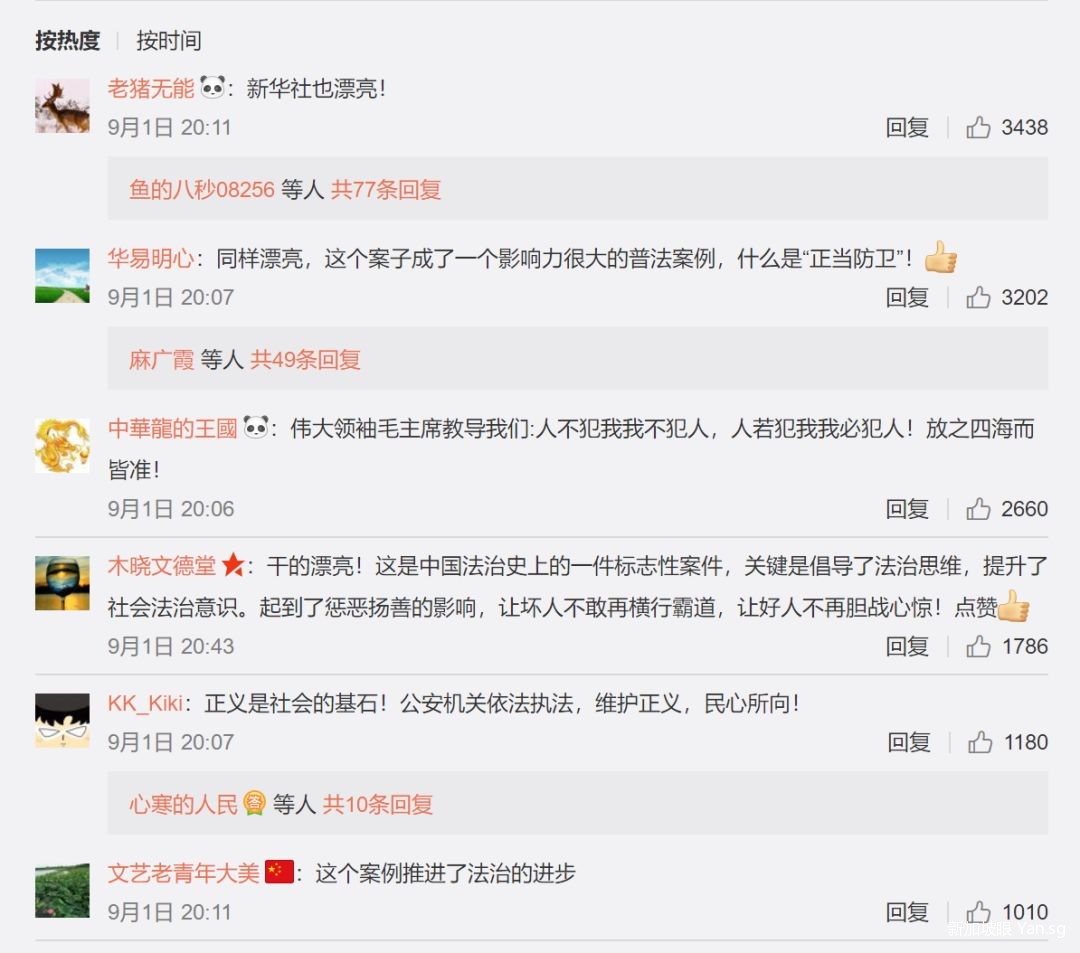Image resolution: width=1080 pixels, height=953 pixels.
Task: Open 文艺老青年大美's green field avatar
Action: (62, 890)
